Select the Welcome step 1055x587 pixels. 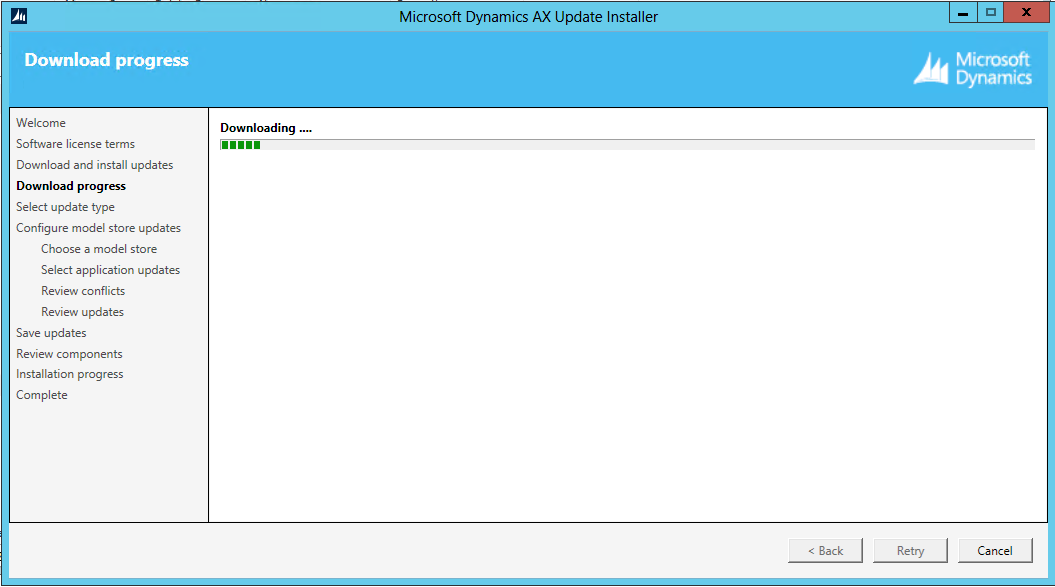[x=40, y=122]
